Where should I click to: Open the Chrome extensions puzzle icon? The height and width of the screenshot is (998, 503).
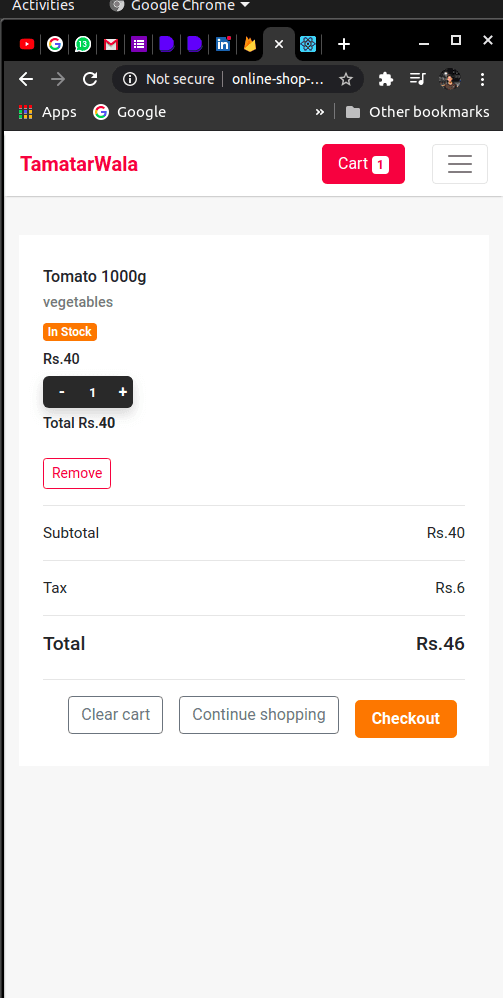pos(386,79)
